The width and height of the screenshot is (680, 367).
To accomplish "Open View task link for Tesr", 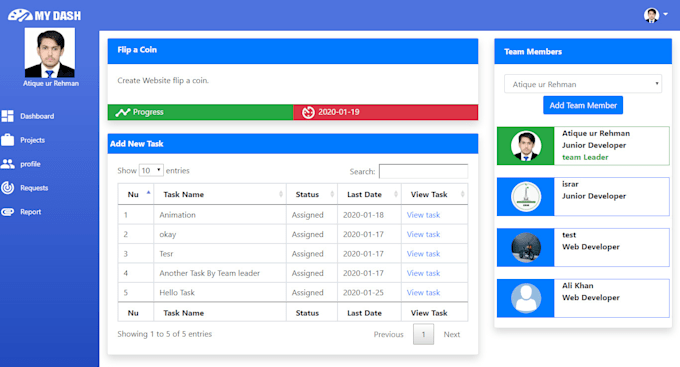I will pos(423,254).
